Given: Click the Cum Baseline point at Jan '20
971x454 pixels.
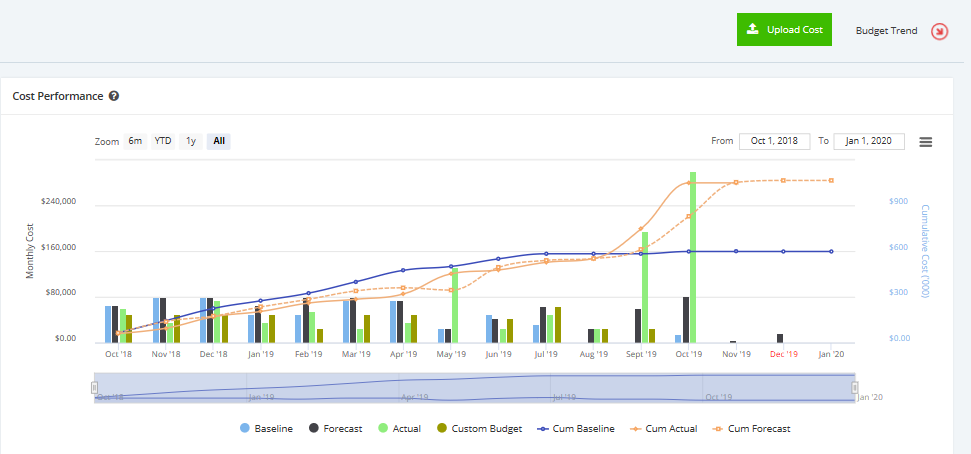Looking at the screenshot, I should tap(831, 251).
